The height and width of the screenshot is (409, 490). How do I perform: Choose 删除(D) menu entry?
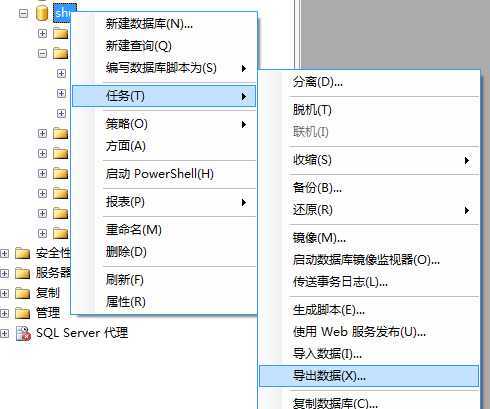(x=164, y=252)
